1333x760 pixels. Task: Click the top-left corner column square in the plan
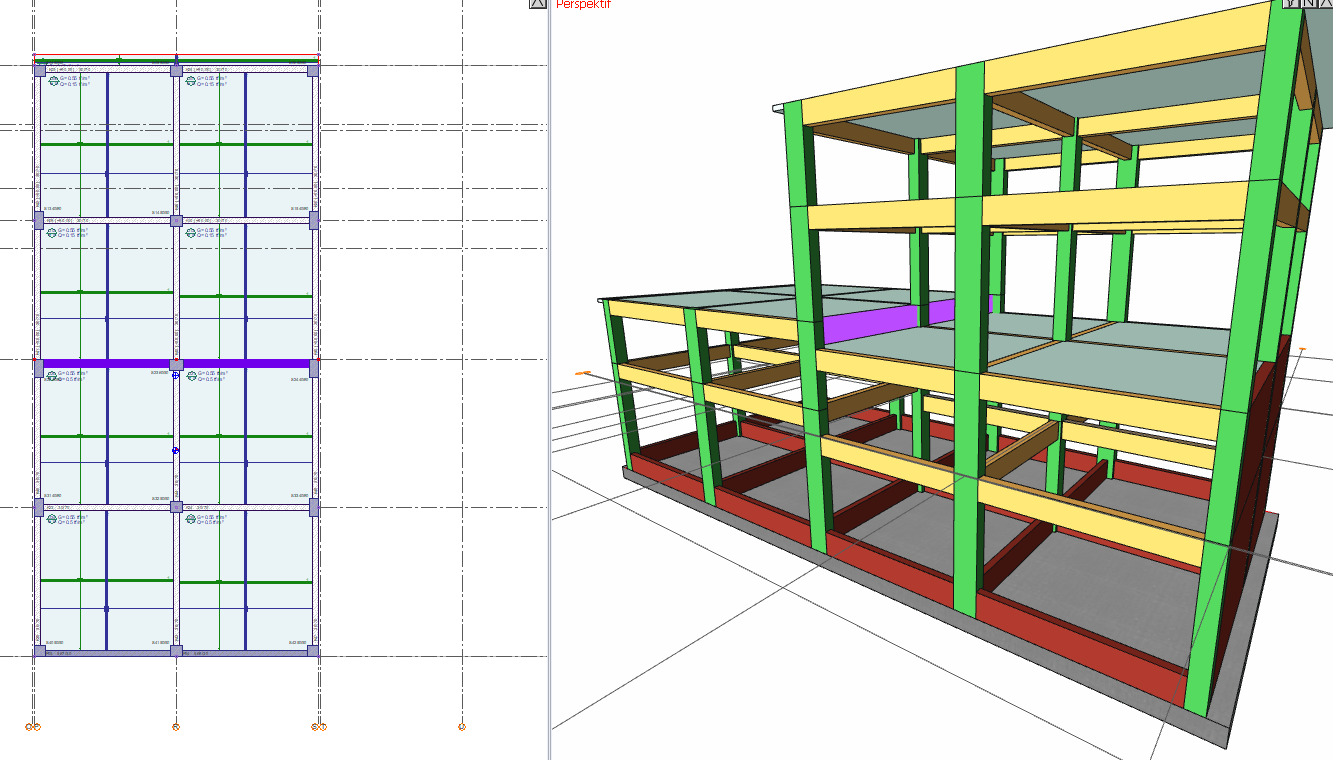[x=40, y=70]
